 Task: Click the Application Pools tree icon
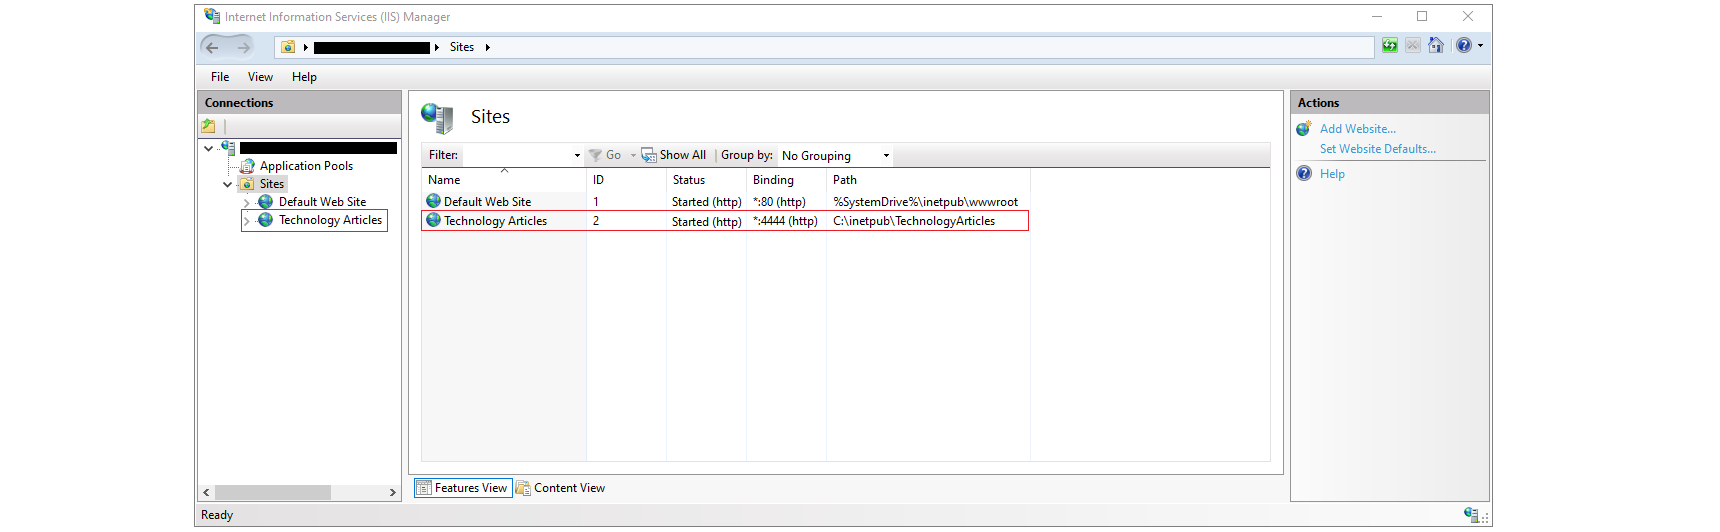coord(247,166)
